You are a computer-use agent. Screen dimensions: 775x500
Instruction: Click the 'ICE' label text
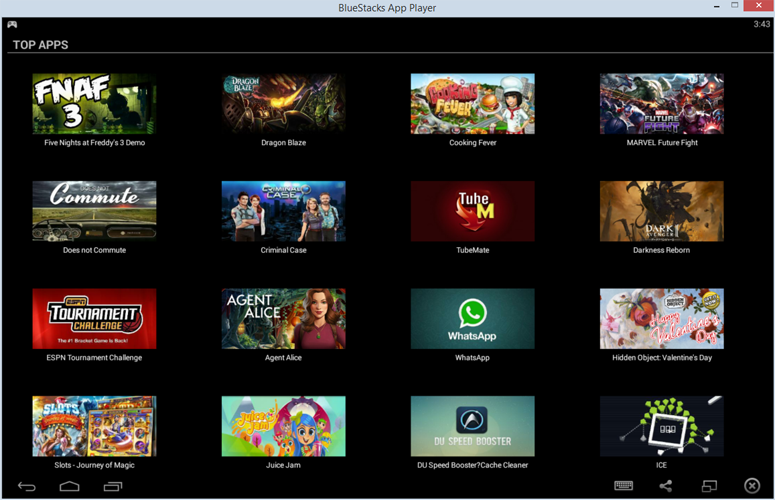(662, 465)
